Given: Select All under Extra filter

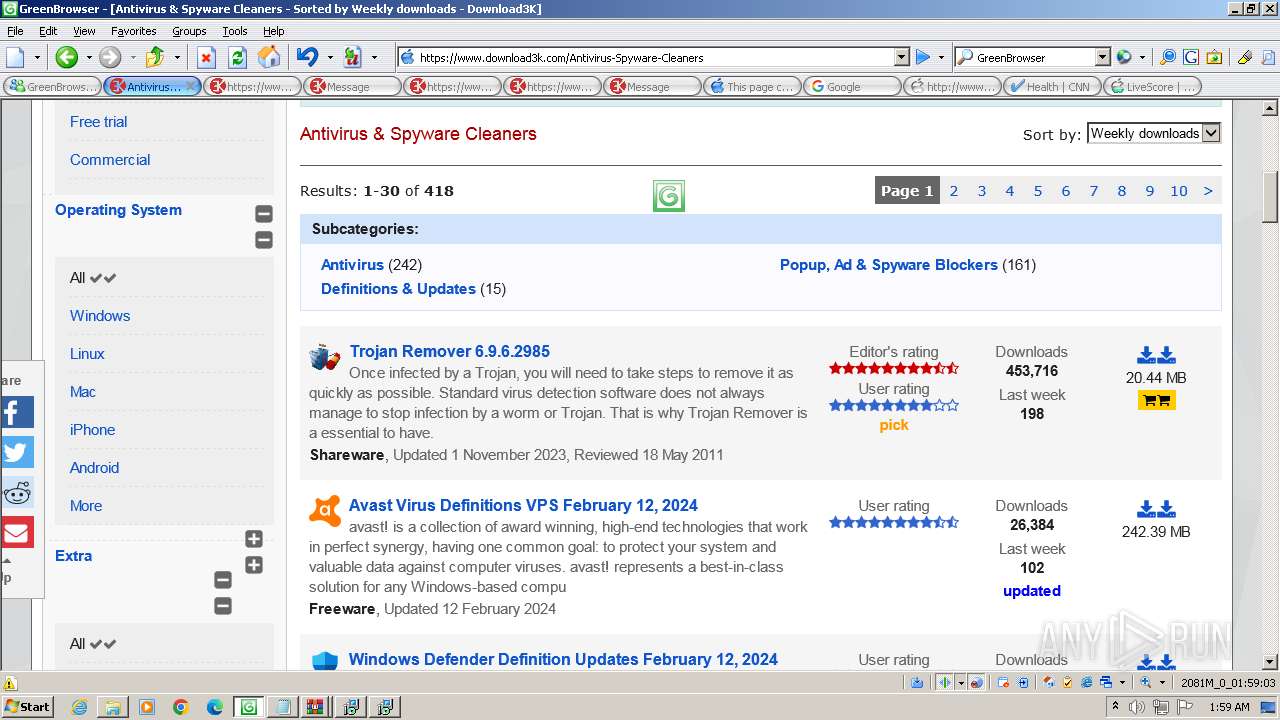Looking at the screenshot, I should 93,644.
